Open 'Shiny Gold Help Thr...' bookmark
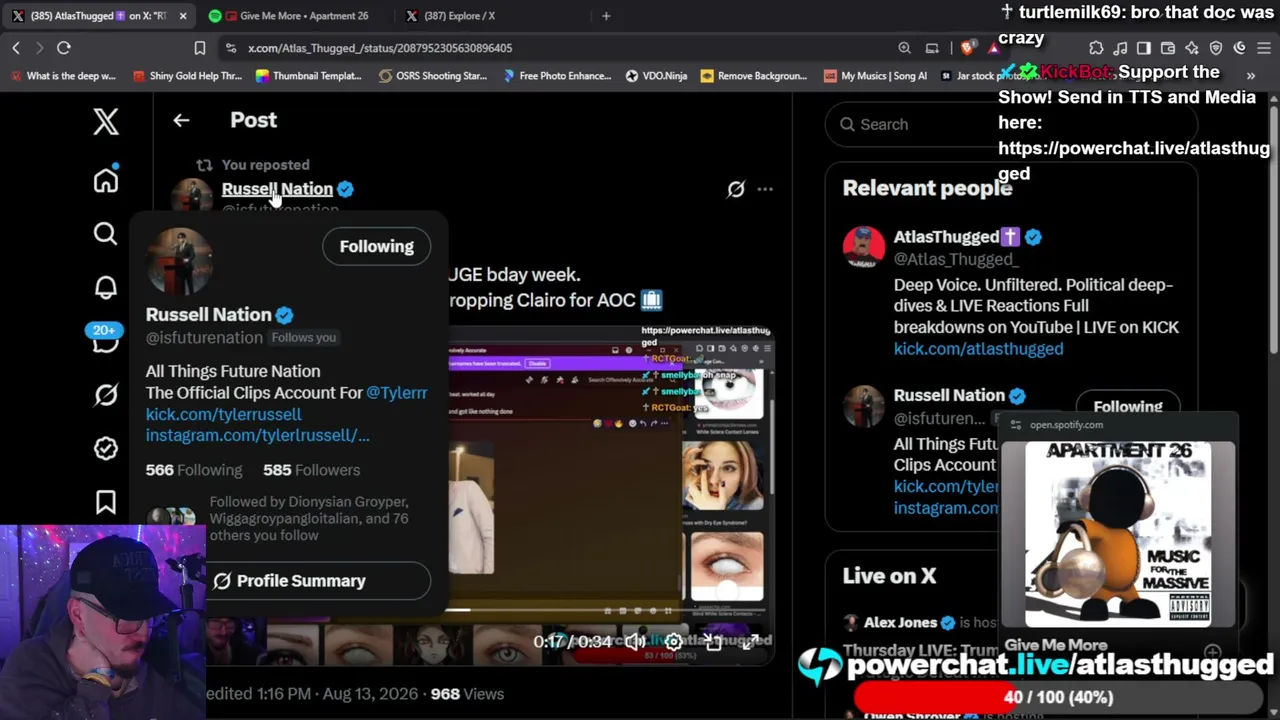The height and width of the screenshot is (720, 1280). (187, 76)
